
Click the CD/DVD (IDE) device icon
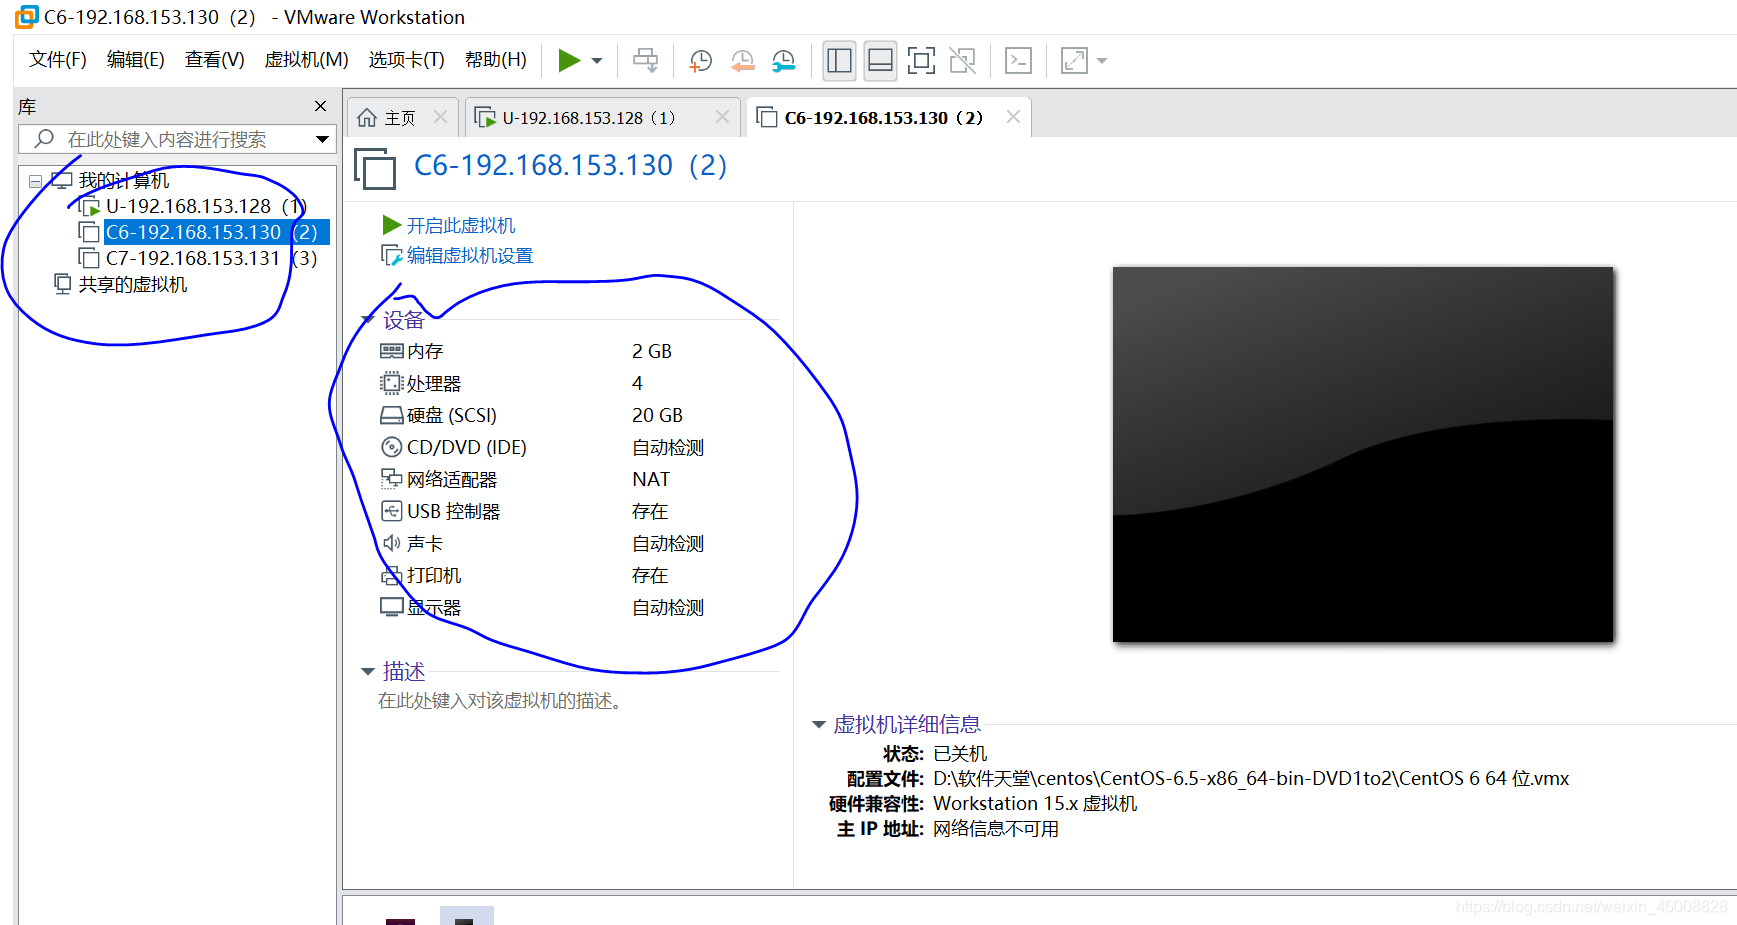pos(392,447)
